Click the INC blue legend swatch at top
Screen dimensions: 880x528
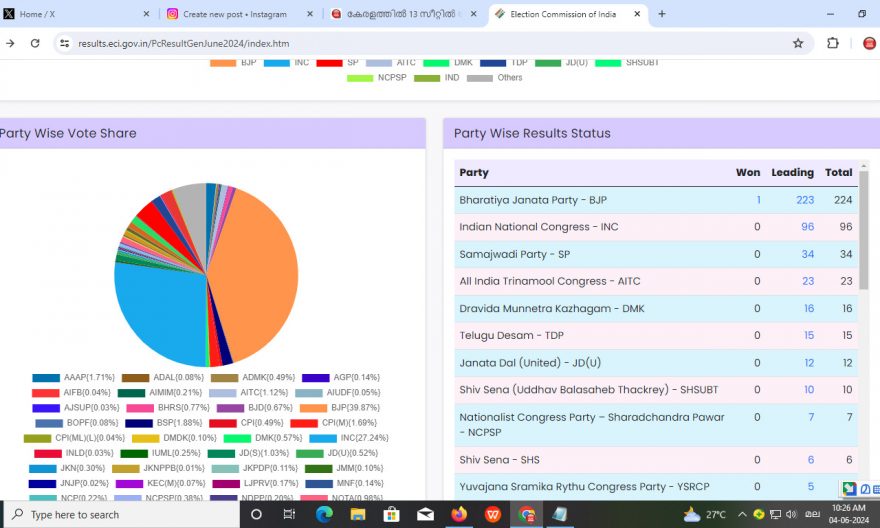point(277,63)
